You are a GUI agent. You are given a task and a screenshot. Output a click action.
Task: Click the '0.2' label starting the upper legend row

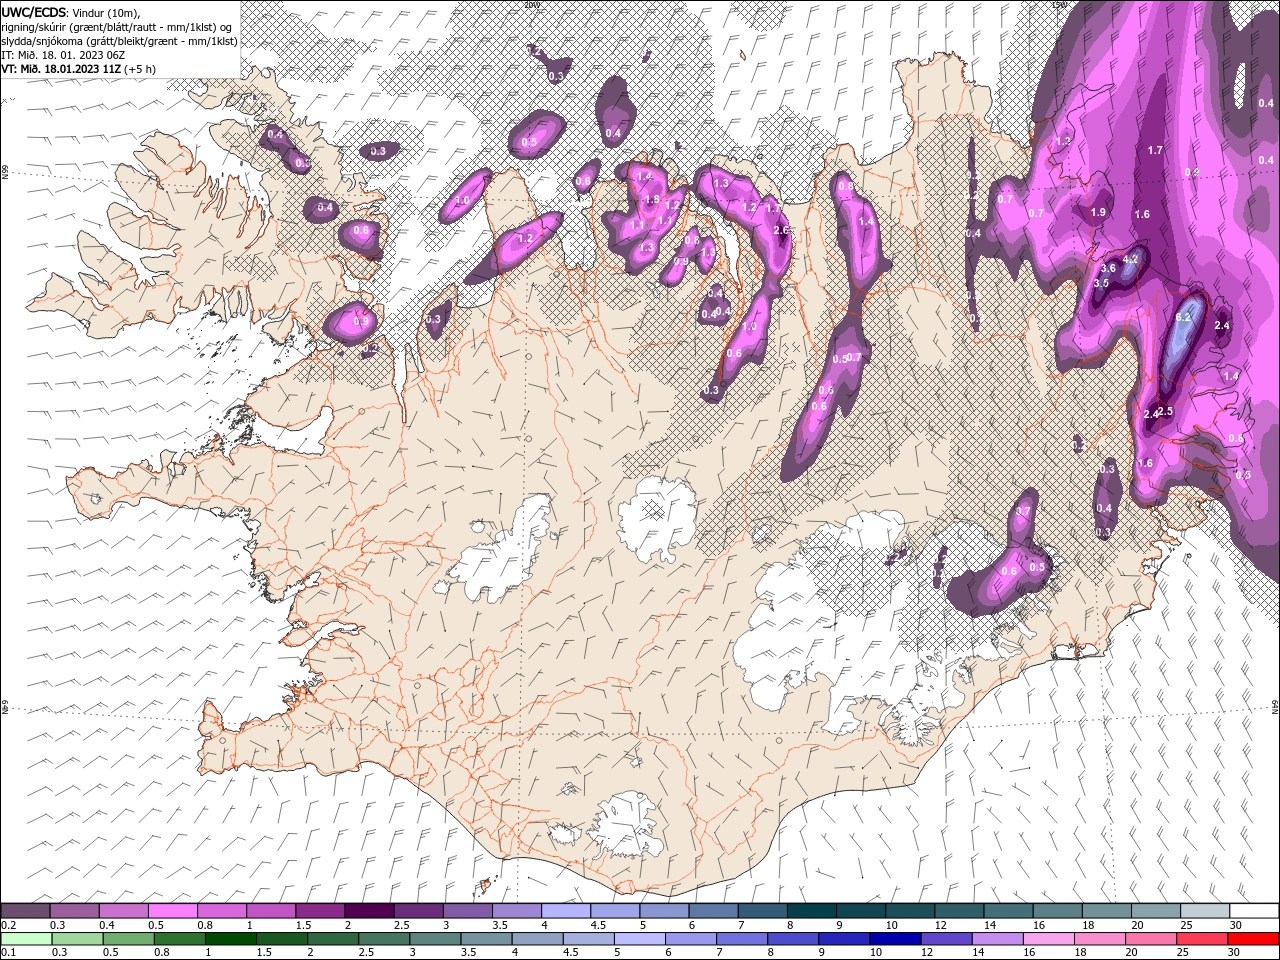9,925
